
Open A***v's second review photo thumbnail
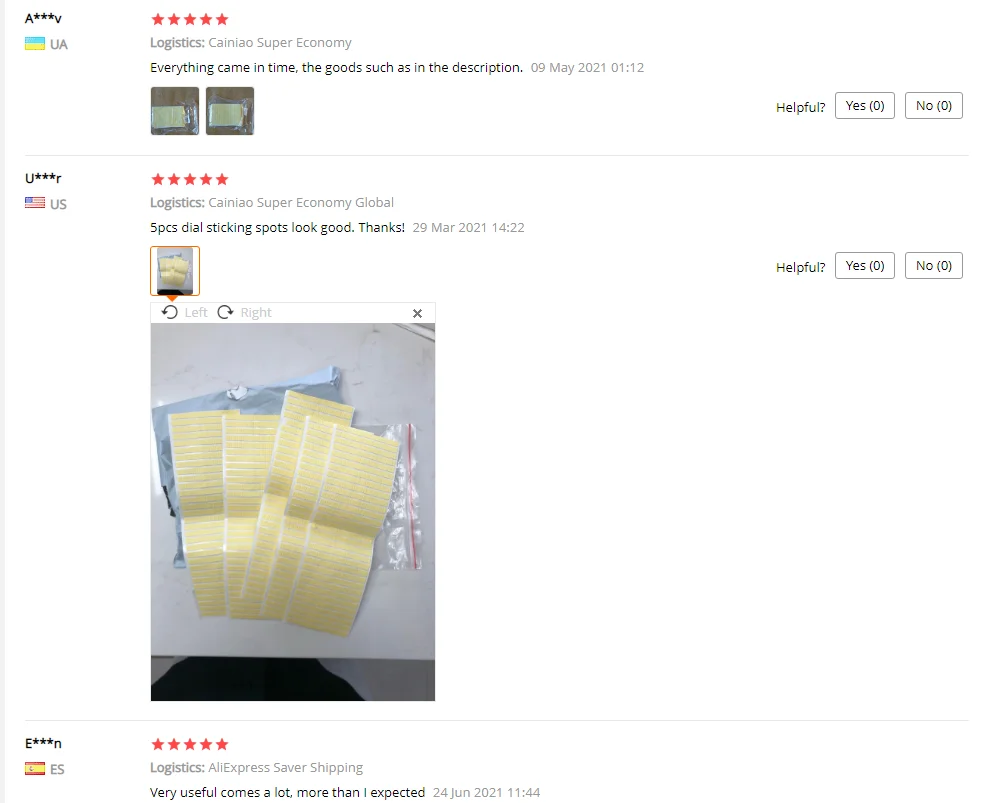tap(230, 111)
